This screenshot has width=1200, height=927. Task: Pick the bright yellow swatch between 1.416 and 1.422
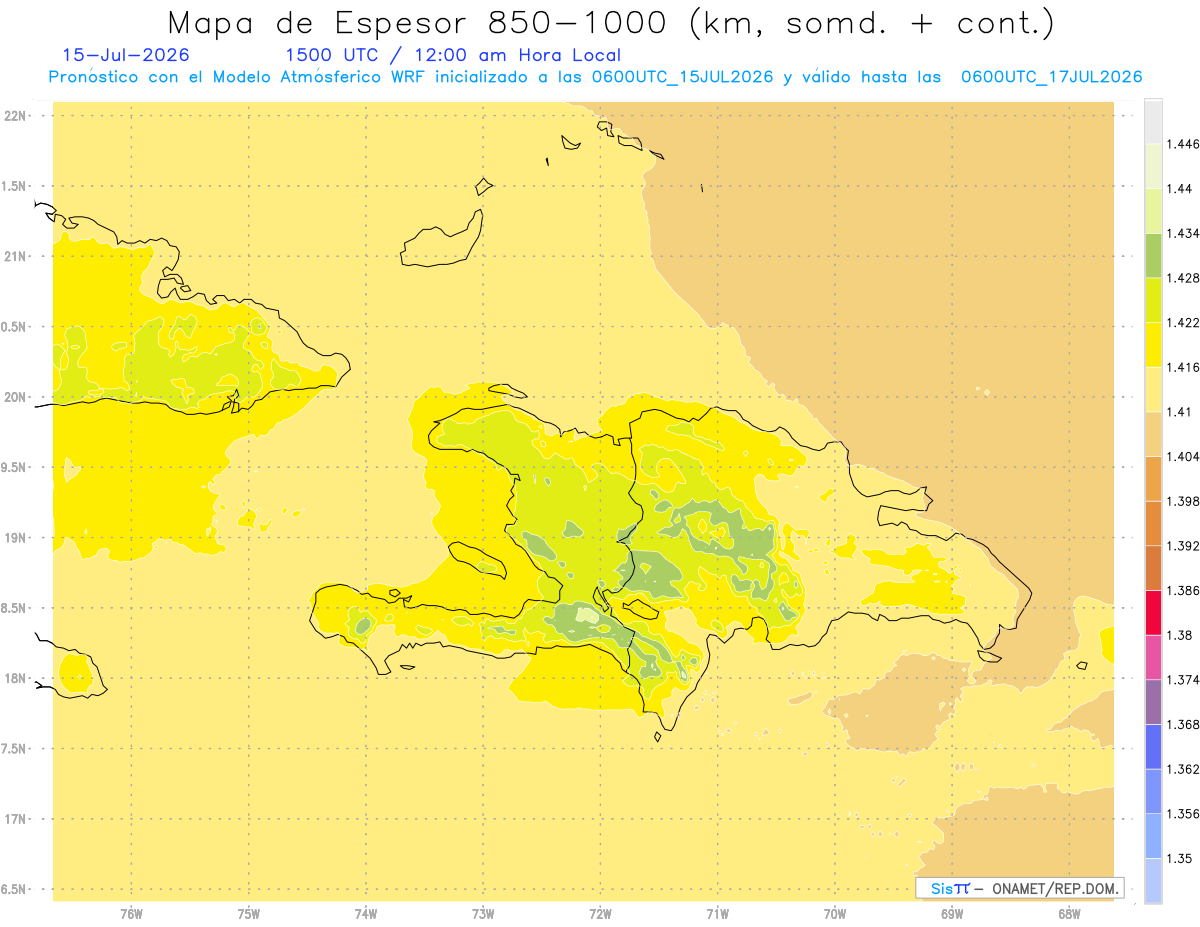(1153, 345)
